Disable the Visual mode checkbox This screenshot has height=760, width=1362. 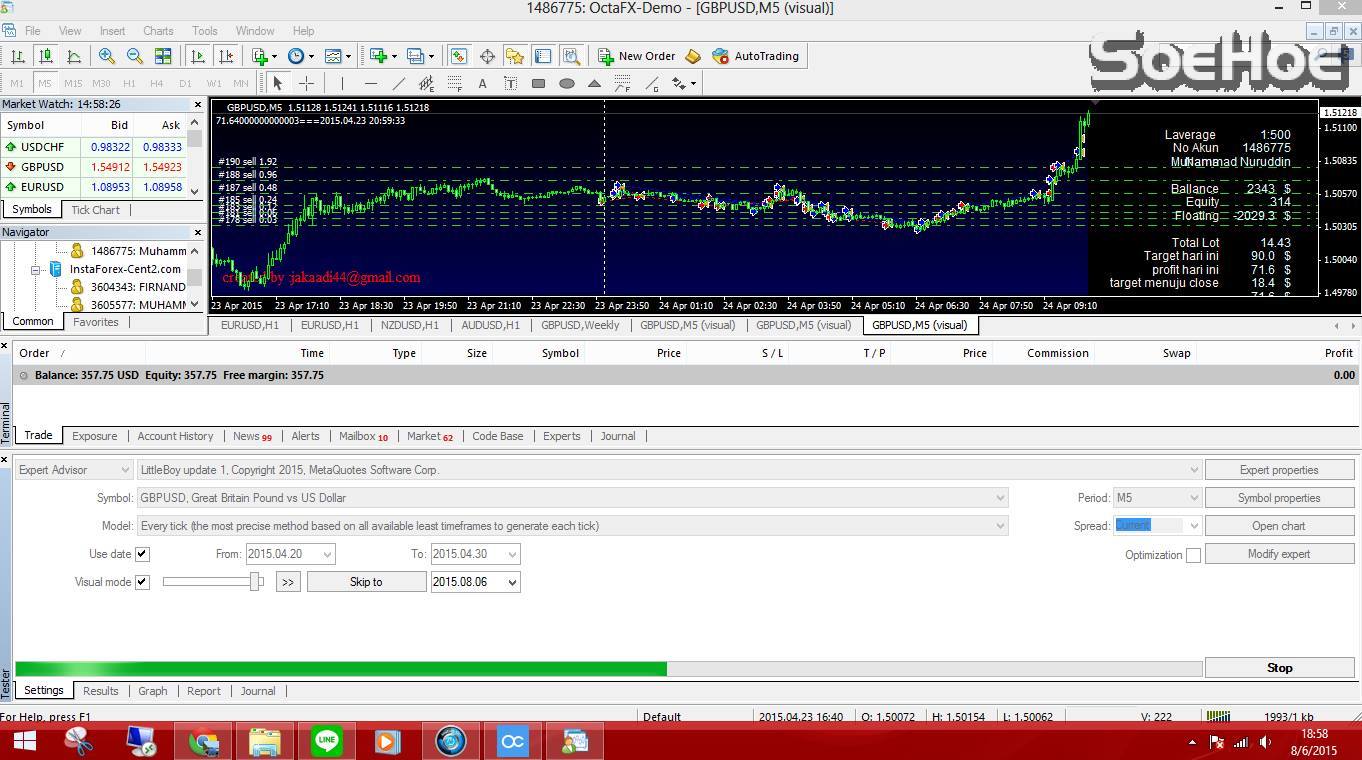pos(142,582)
